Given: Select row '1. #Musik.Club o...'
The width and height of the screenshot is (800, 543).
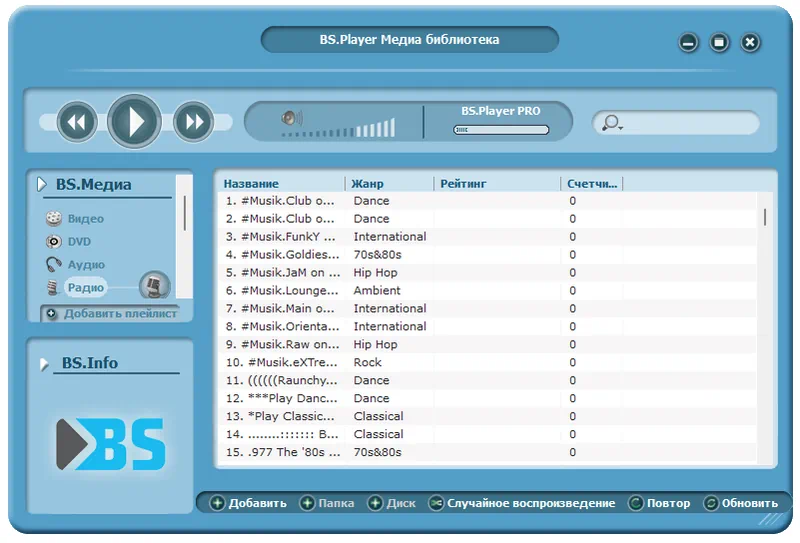Looking at the screenshot, I should pos(487,201).
